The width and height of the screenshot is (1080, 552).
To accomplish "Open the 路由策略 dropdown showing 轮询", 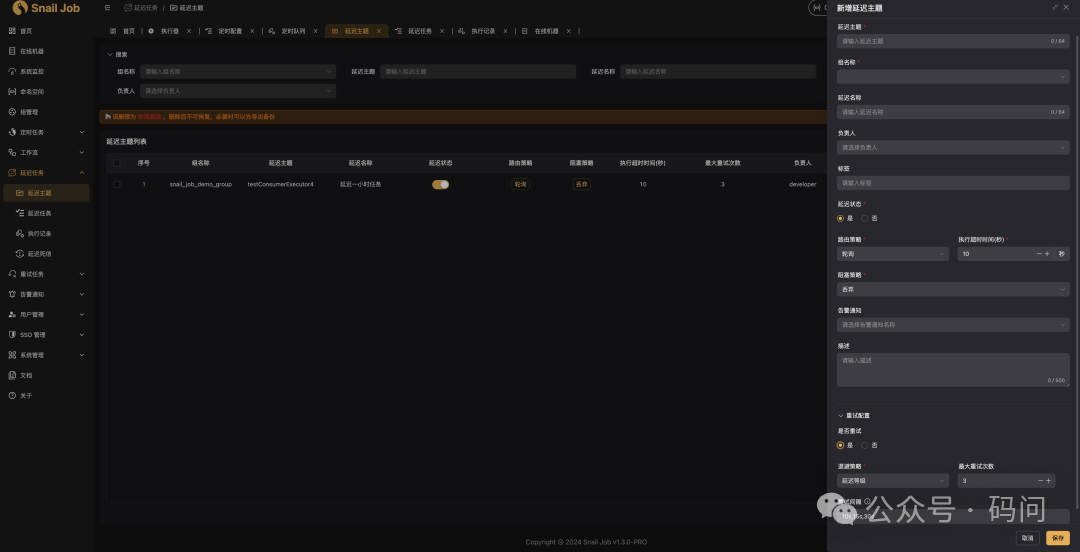I will coord(893,254).
